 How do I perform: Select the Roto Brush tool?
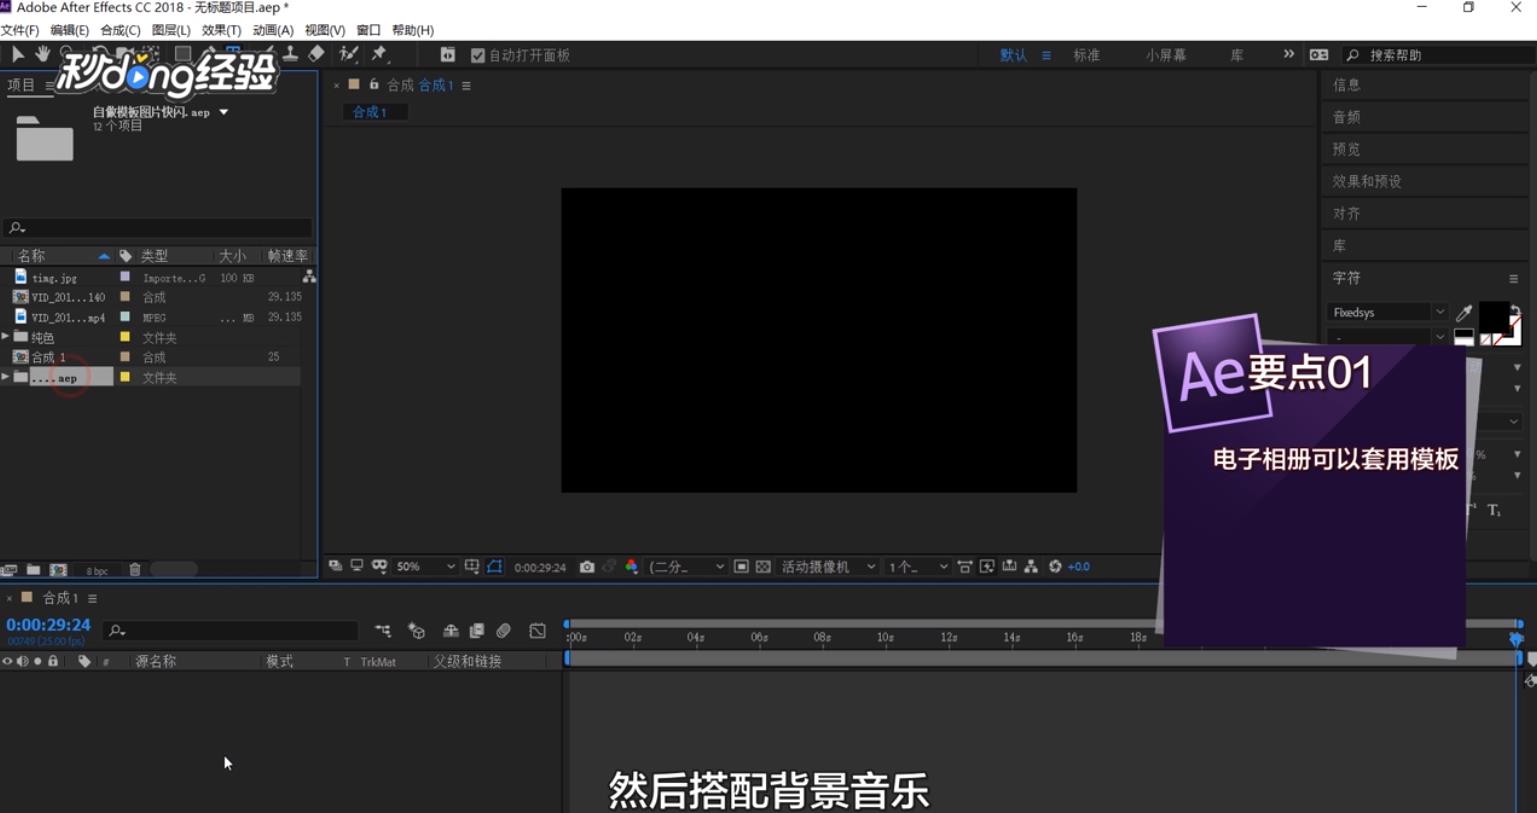pyautogui.click(x=349, y=55)
